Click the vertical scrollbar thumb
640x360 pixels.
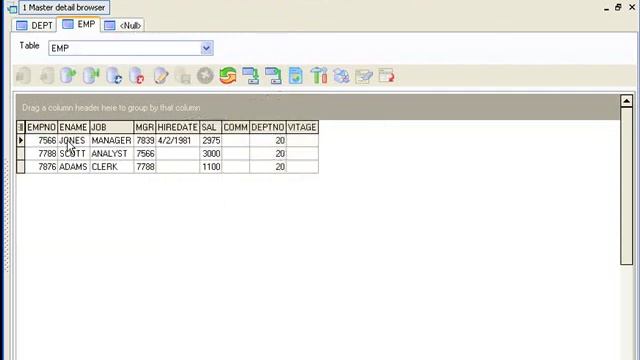pos(627,186)
